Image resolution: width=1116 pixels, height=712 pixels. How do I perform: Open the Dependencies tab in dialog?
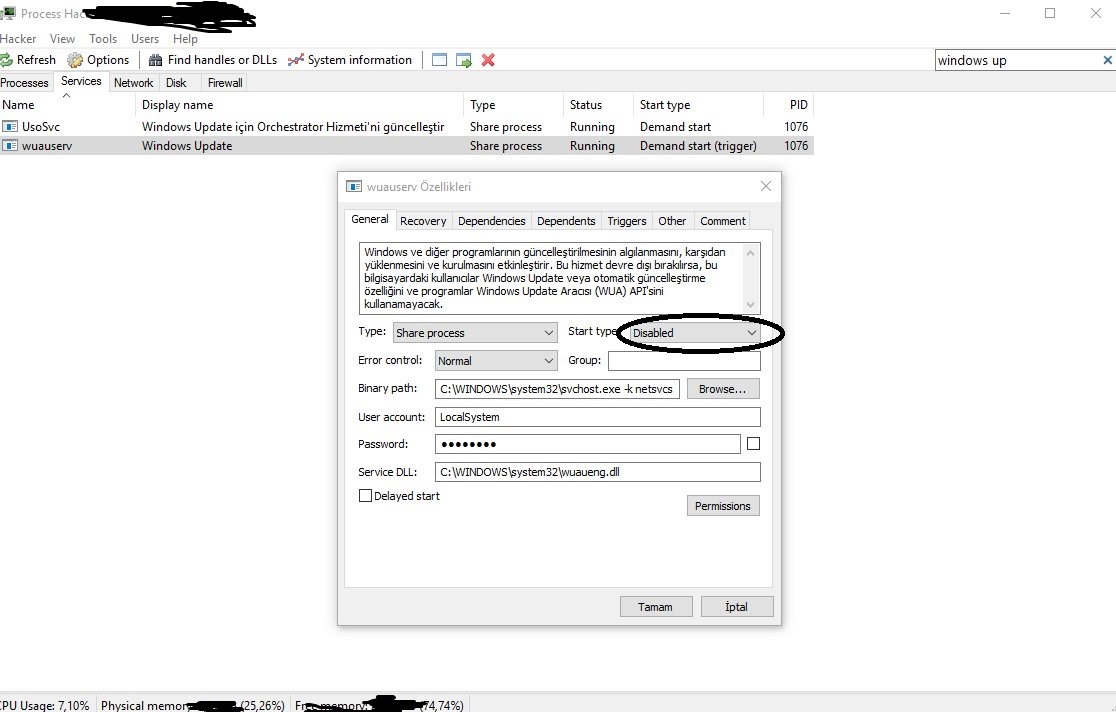tap(492, 221)
